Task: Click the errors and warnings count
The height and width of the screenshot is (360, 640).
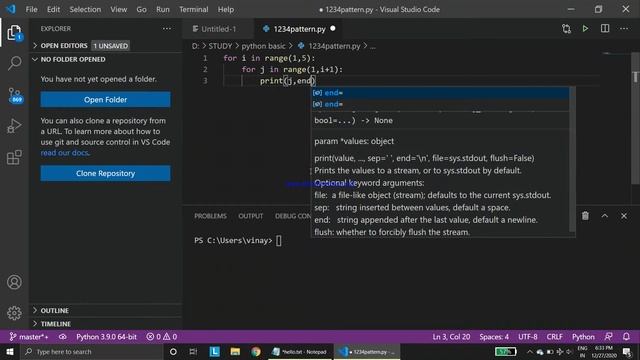Action: click(162, 337)
